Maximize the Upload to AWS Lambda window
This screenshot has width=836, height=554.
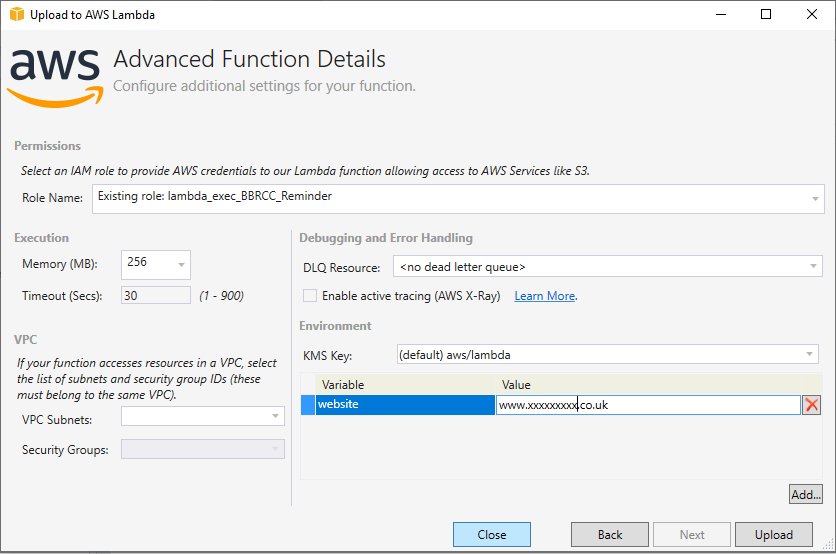[x=766, y=14]
